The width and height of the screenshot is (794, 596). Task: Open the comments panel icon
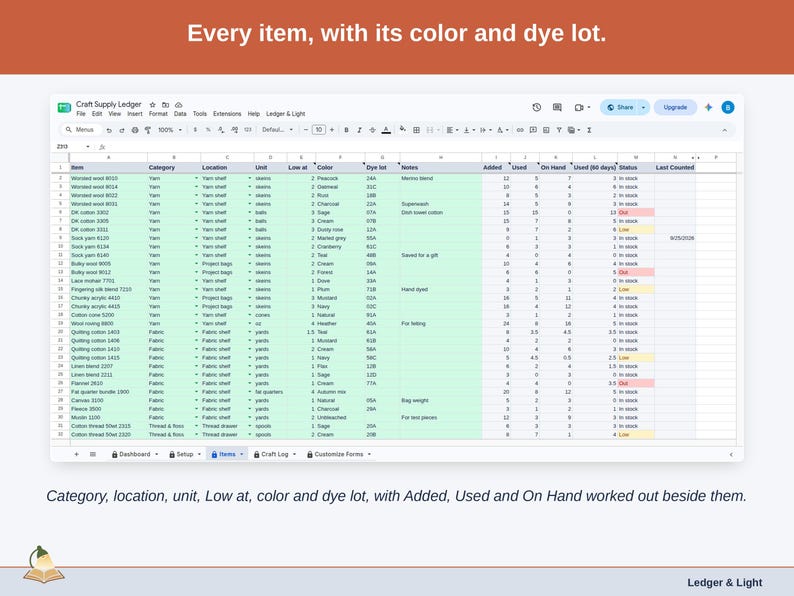(557, 107)
